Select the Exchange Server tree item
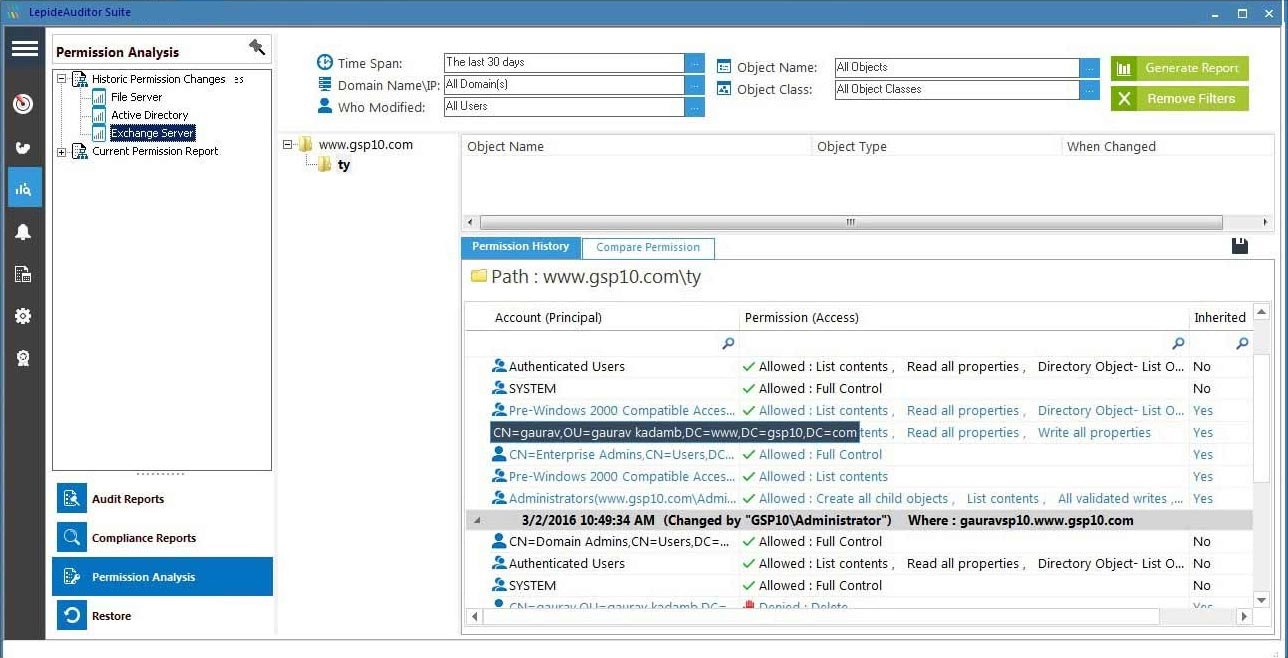1288x658 pixels. (151, 132)
